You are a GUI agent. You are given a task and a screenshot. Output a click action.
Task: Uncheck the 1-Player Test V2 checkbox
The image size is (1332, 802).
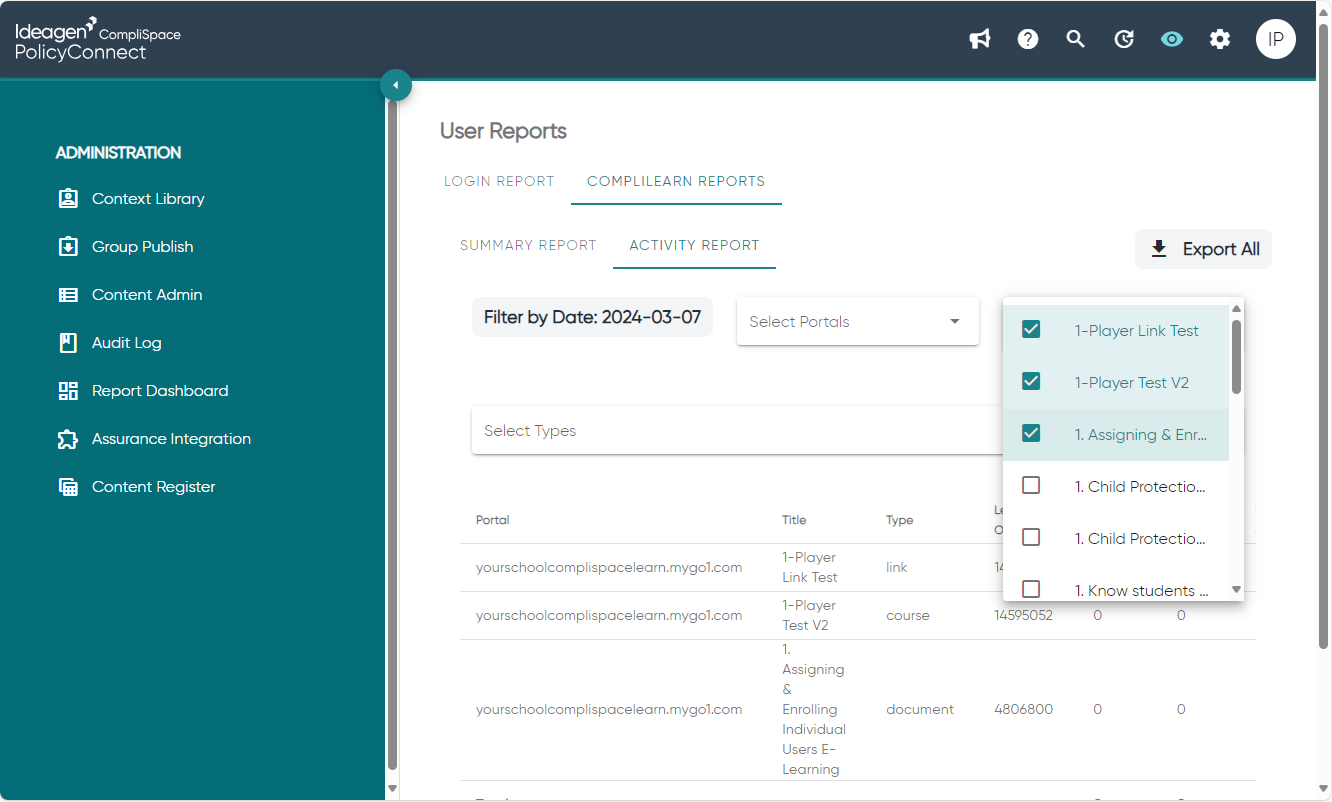coord(1031,381)
